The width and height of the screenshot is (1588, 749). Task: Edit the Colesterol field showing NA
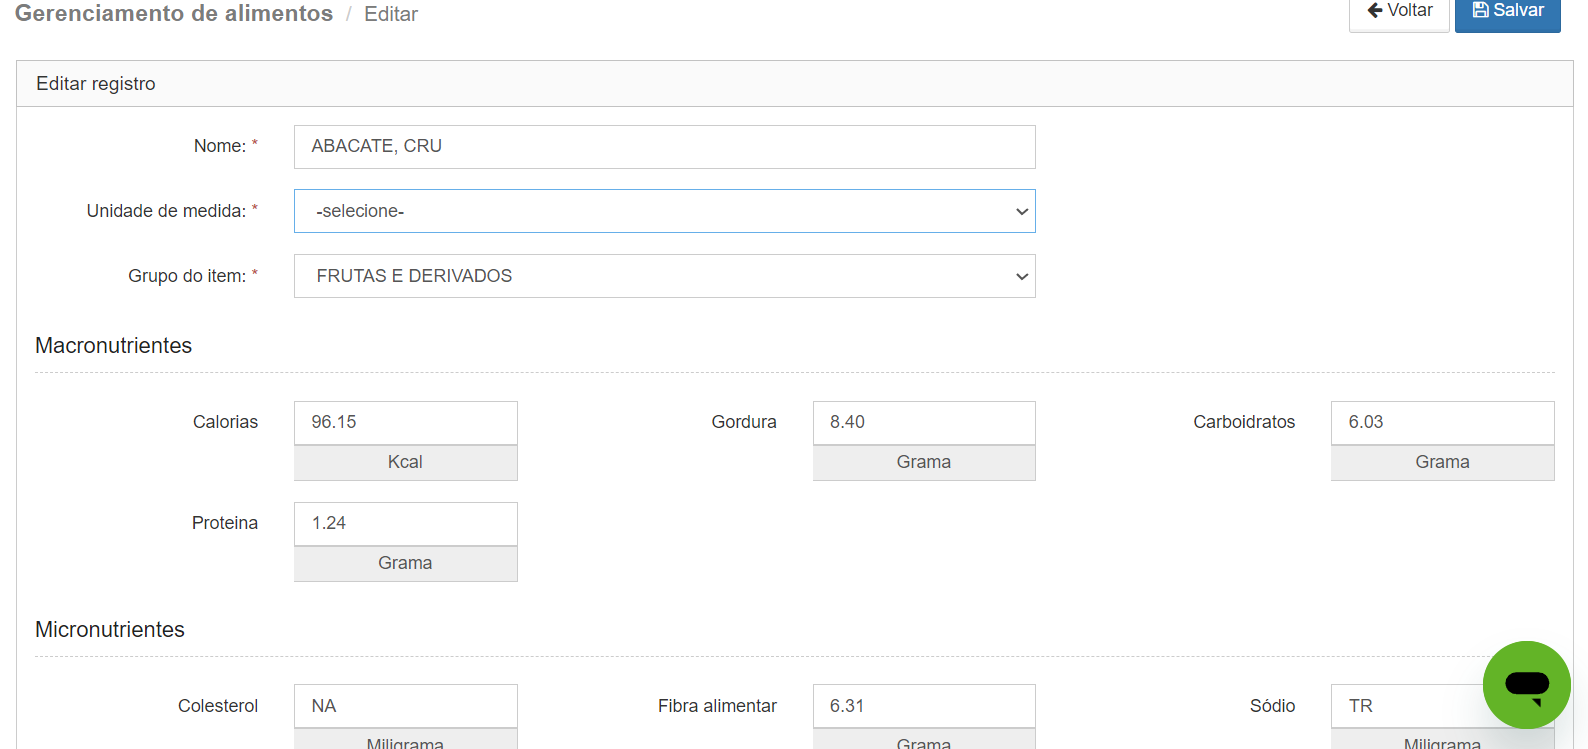coord(405,706)
